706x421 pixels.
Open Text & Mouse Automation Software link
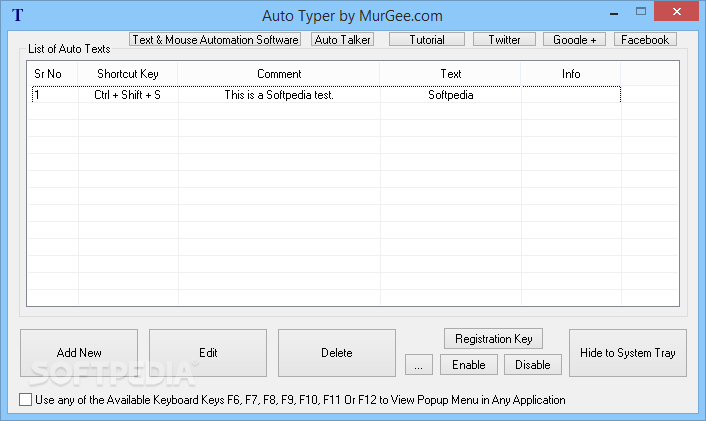215,40
